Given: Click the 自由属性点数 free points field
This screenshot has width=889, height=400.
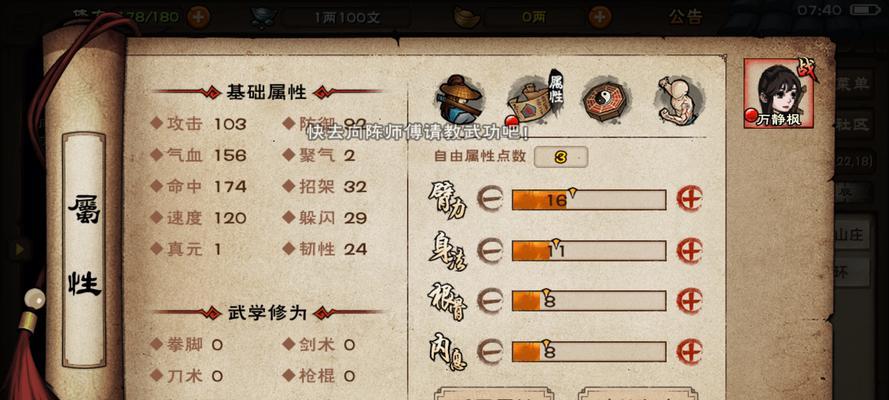Looking at the screenshot, I should (x=561, y=157).
